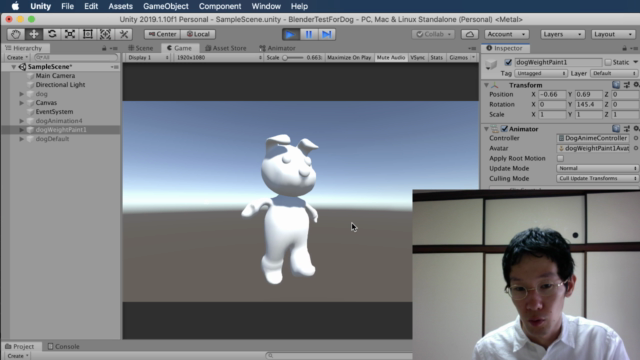Expand dogAnimation4 in Hierarchy
This screenshot has width=640, height=360.
coord(21,121)
